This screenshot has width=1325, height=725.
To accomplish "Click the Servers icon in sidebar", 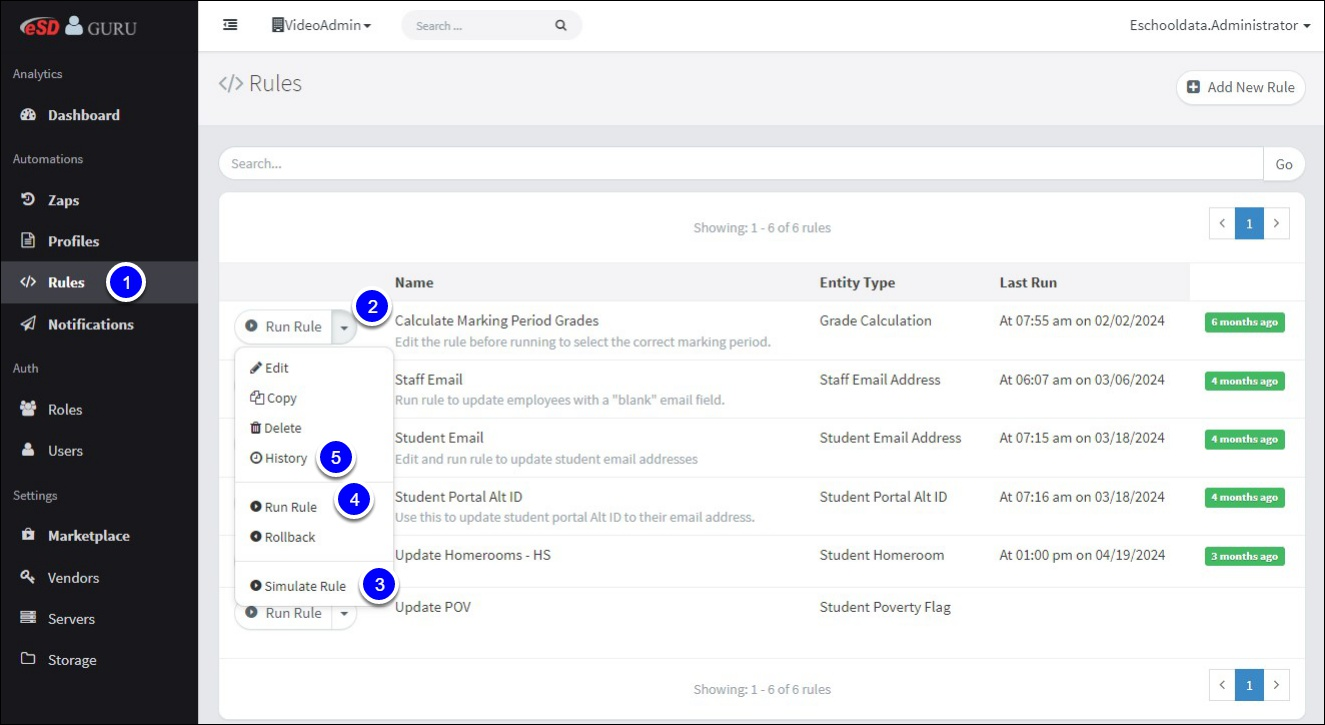I will 28,618.
